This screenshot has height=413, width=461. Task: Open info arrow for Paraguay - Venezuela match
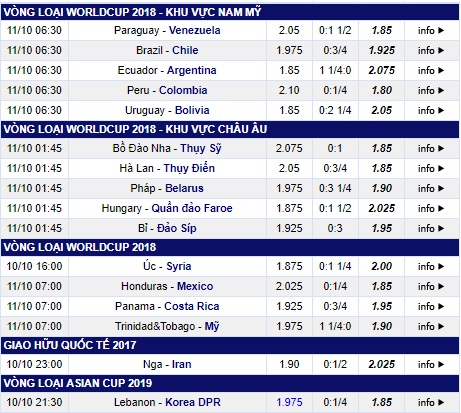[x=431, y=30]
